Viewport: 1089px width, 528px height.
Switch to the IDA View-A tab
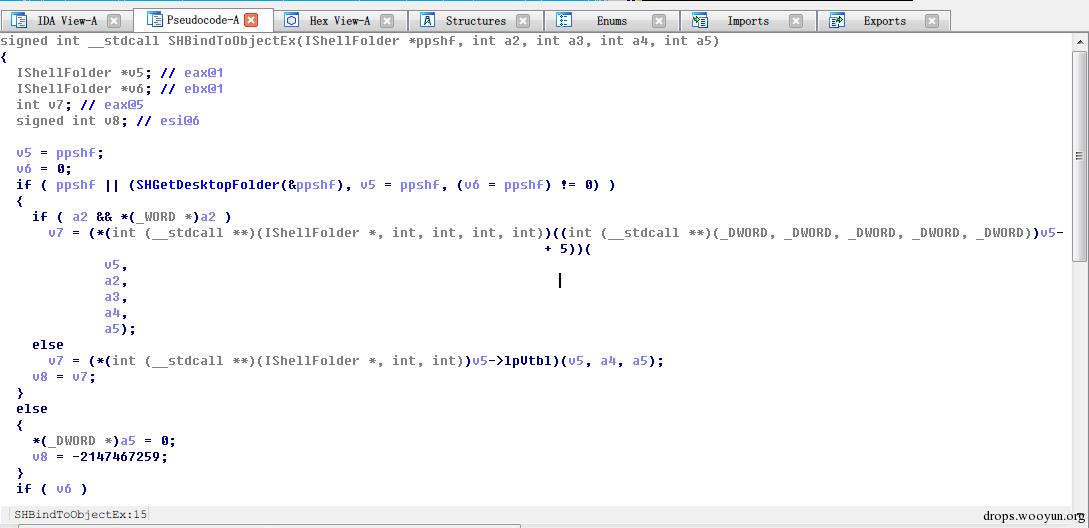(66, 21)
